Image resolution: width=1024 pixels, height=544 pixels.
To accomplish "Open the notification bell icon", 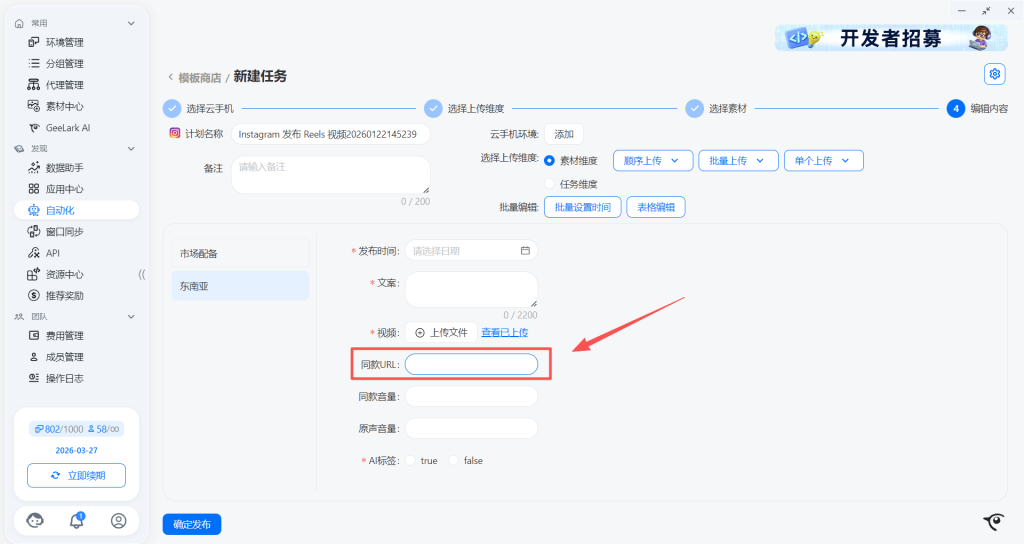I will click(76, 520).
